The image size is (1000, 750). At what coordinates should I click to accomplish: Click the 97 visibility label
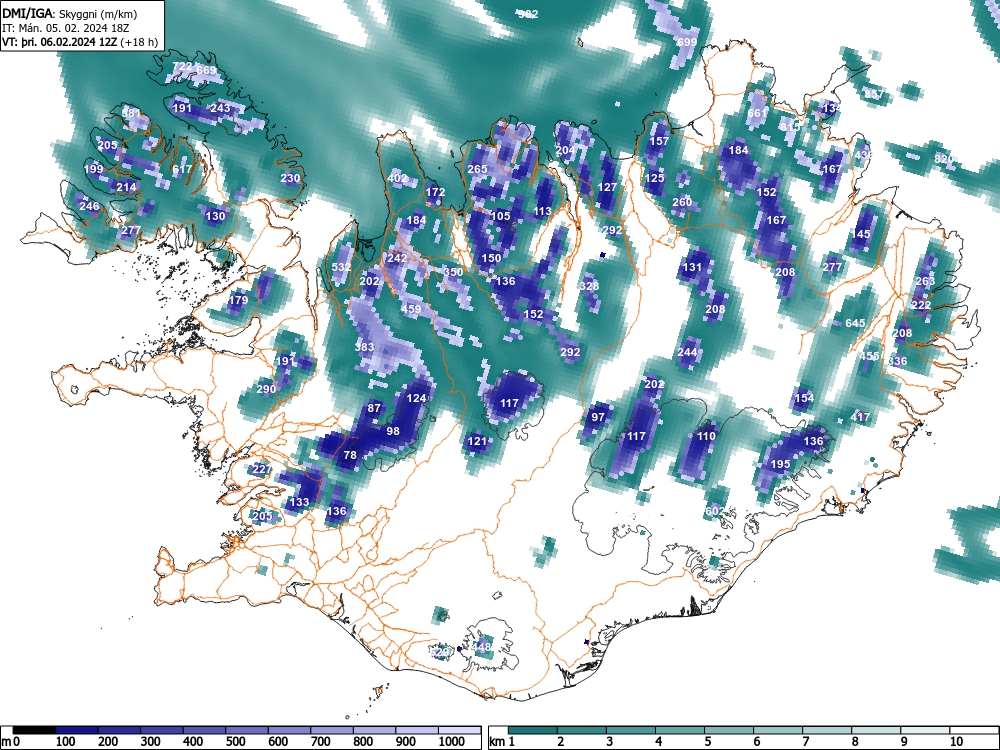click(598, 417)
